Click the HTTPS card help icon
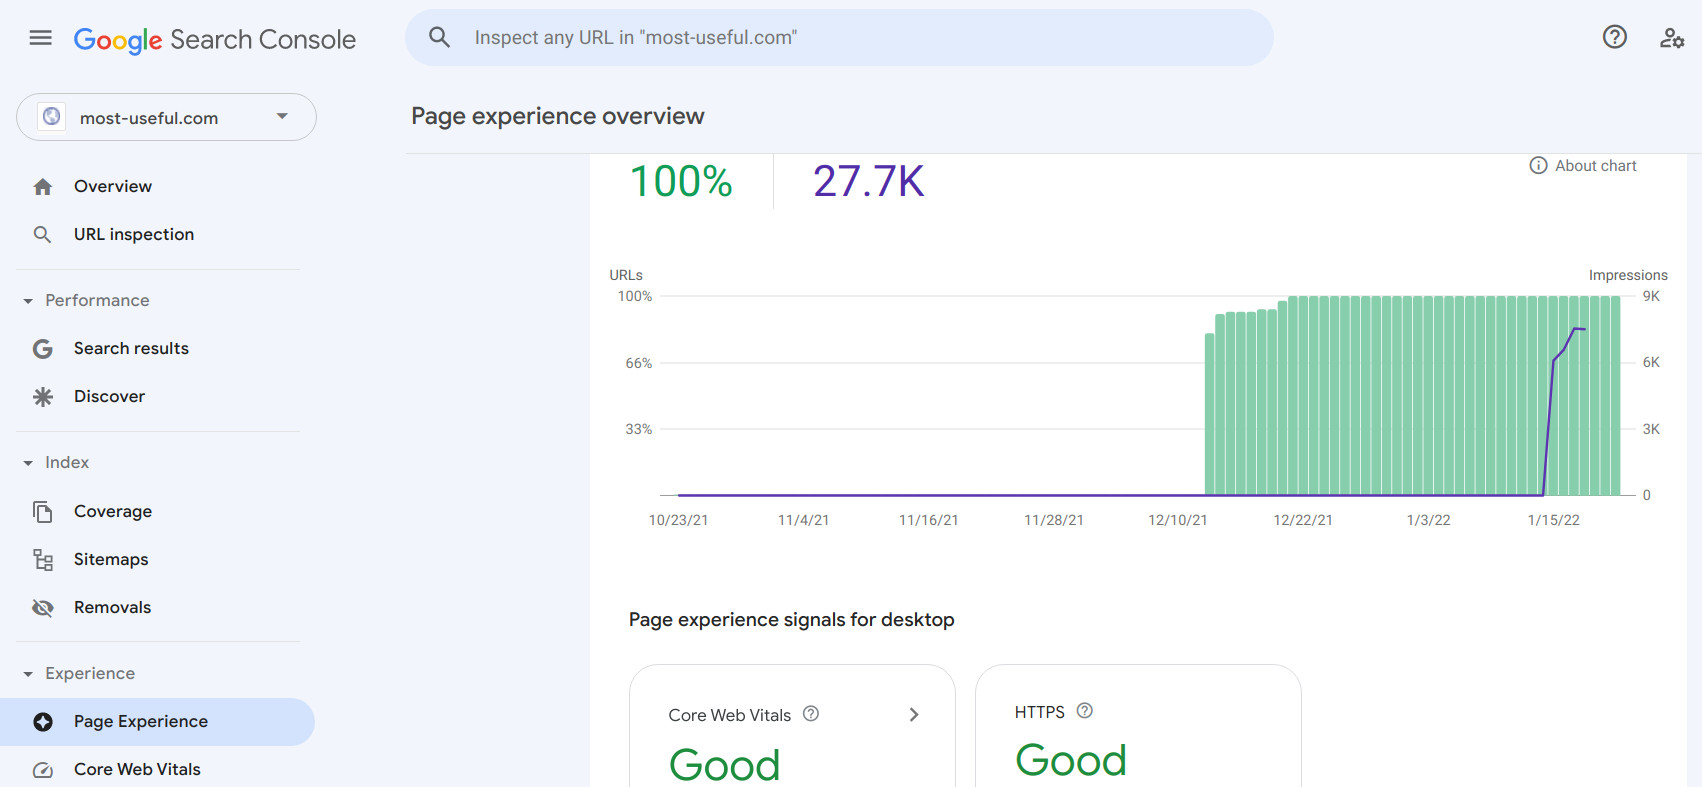 point(1084,711)
